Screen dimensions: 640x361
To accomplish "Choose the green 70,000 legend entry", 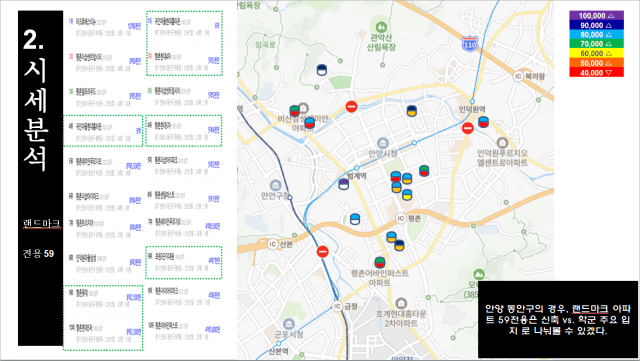I will click(x=596, y=44).
